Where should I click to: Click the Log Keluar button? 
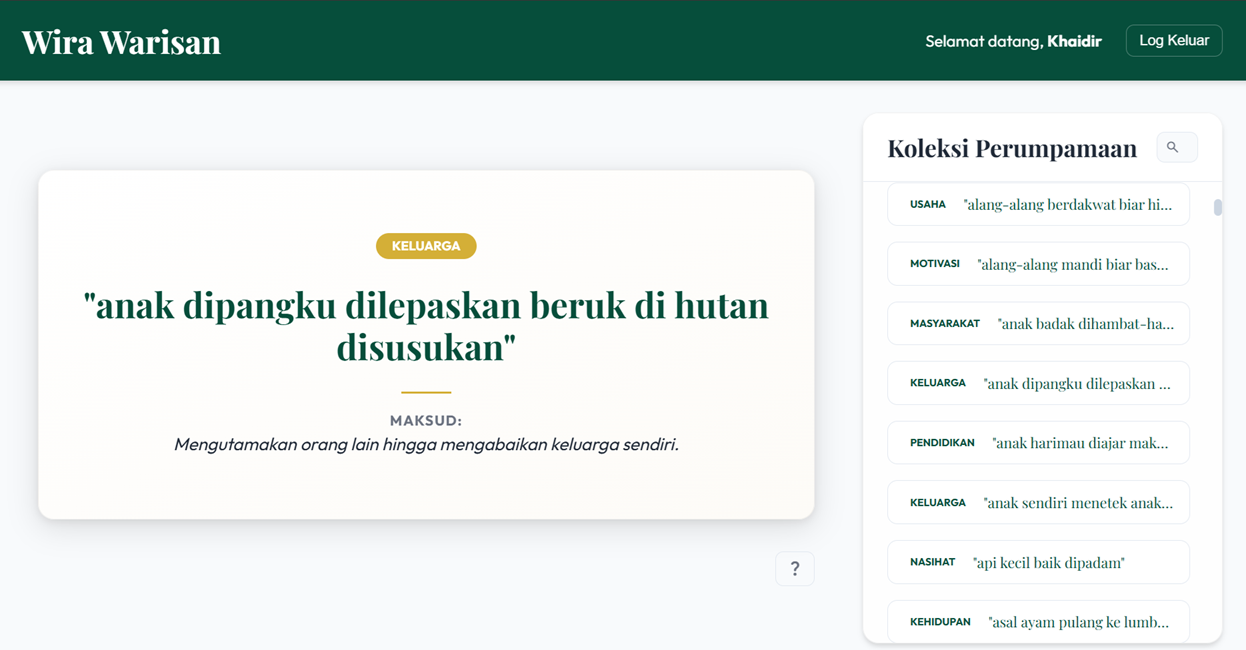(x=1174, y=40)
